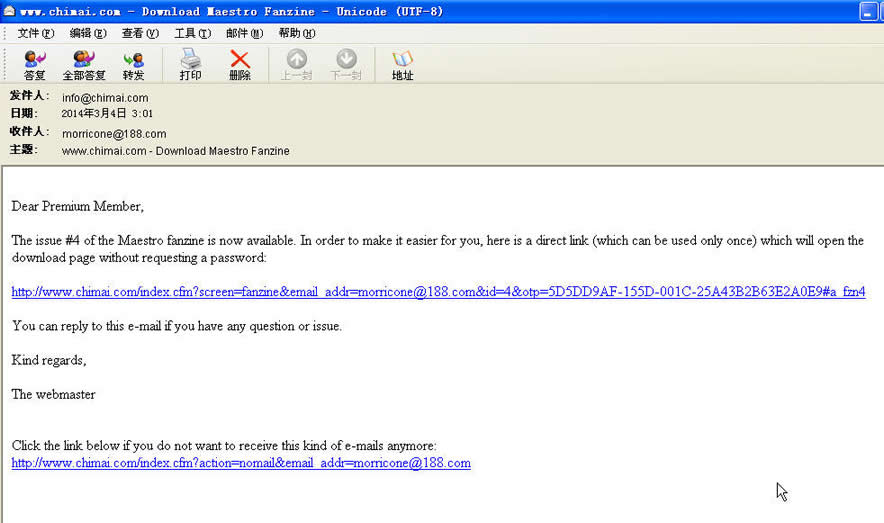This screenshot has height=523, width=884.
Task: Click the nomail unsubscribe link
Action: tap(241, 463)
